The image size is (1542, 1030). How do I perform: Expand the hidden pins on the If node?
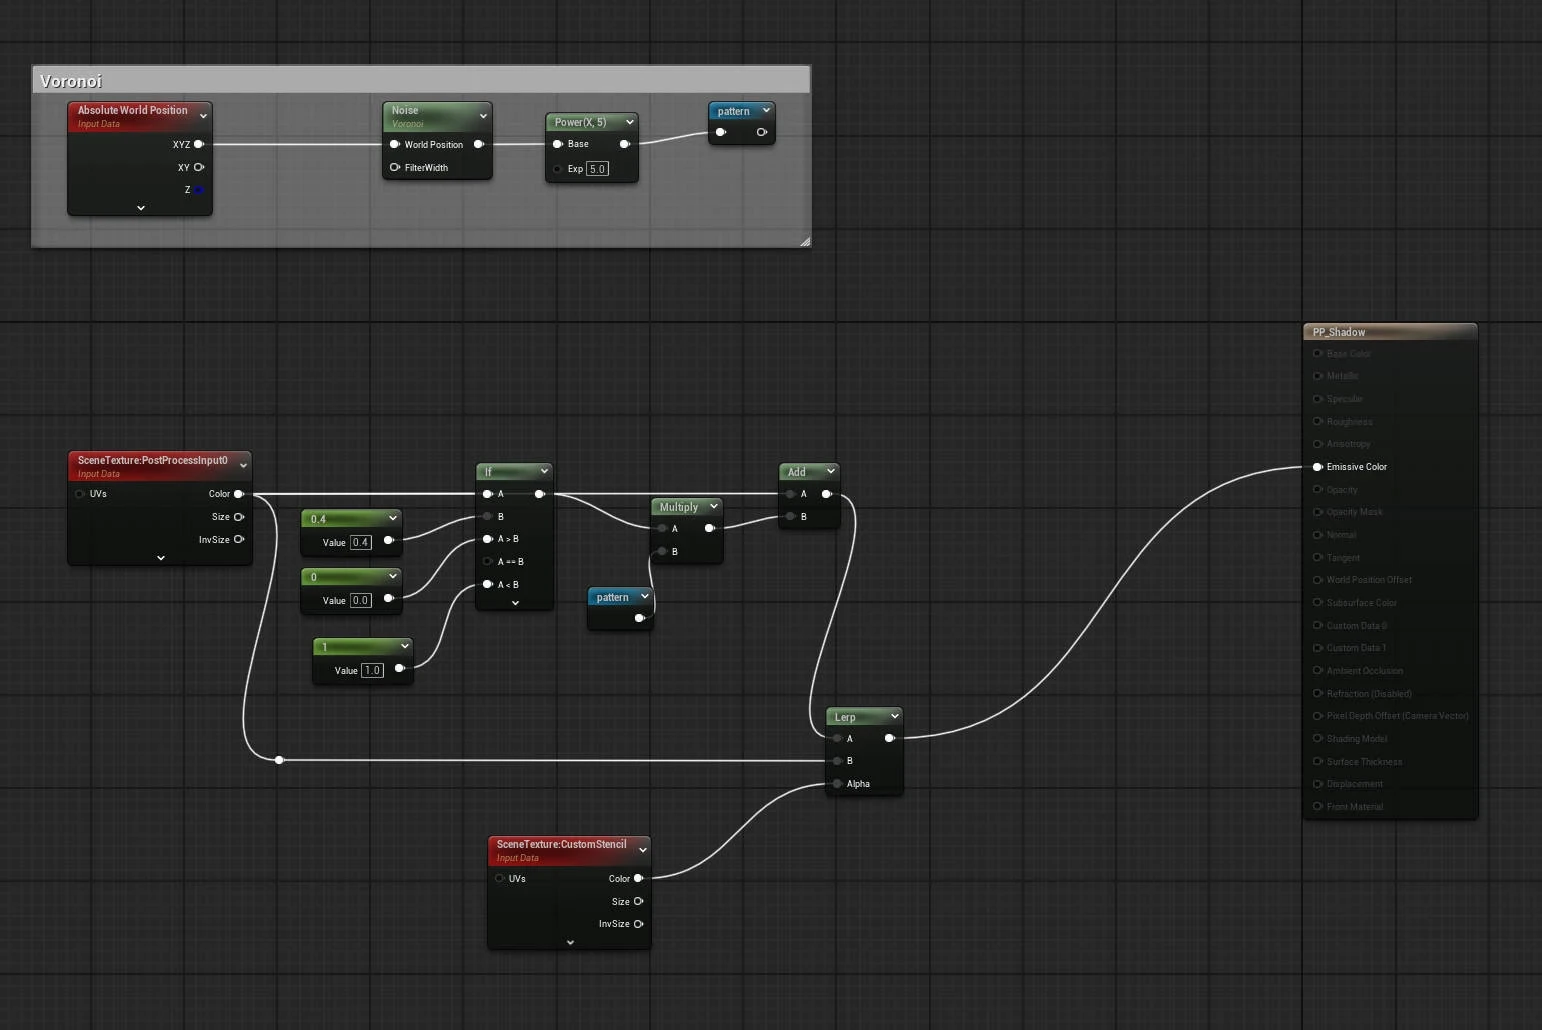pos(515,602)
